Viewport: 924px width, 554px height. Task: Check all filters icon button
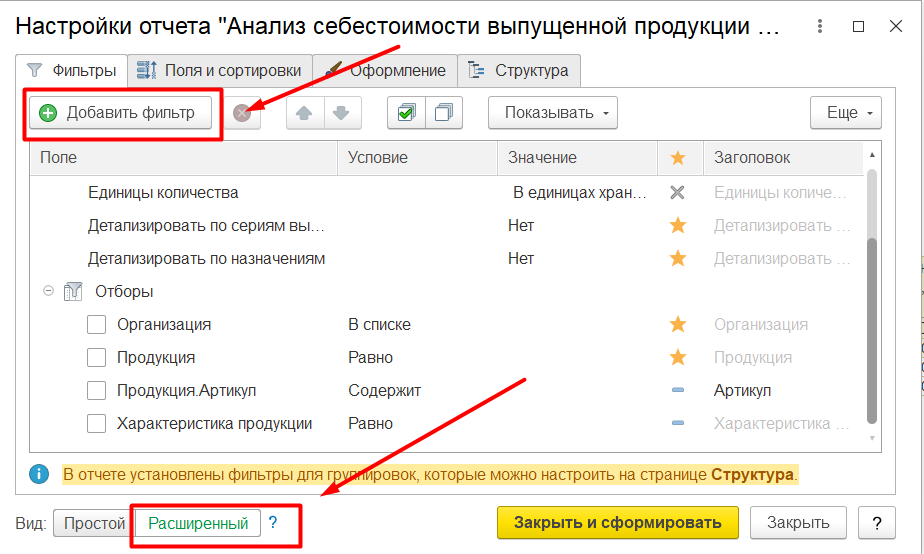coord(406,113)
